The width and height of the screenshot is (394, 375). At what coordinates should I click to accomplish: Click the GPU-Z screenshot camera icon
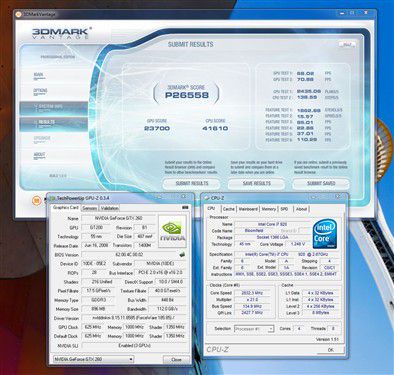click(x=185, y=208)
